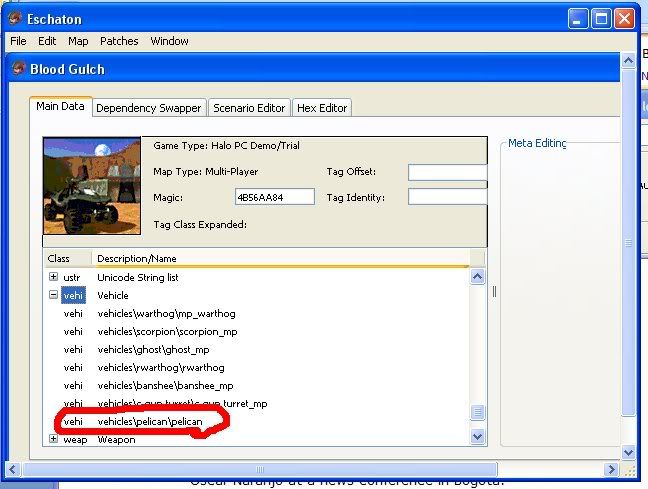The image size is (648, 489).
Task: Click the horizontal scrollbar thumb
Action: point(260,470)
